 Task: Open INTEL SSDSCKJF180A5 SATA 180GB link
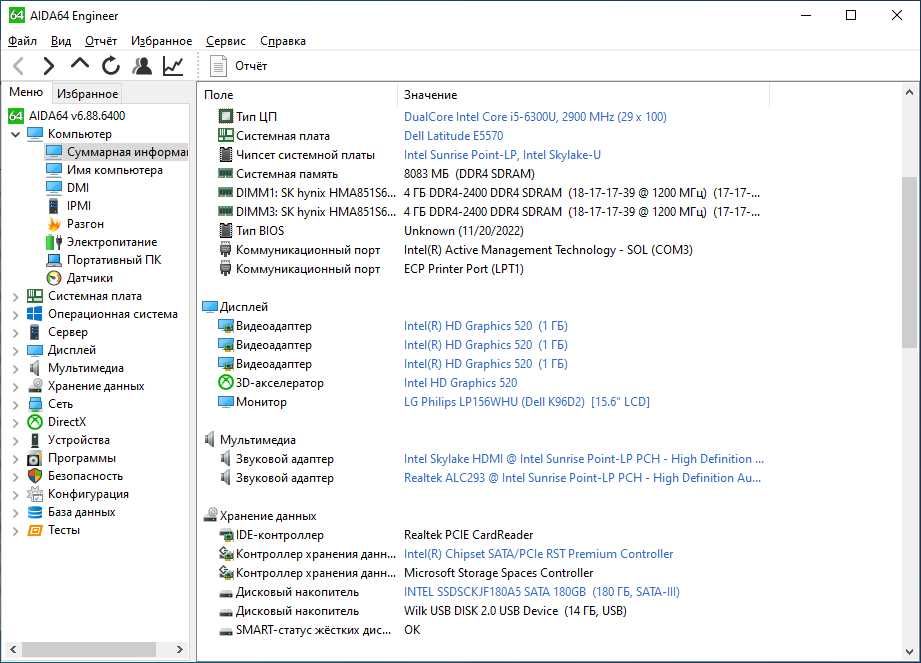point(542,592)
